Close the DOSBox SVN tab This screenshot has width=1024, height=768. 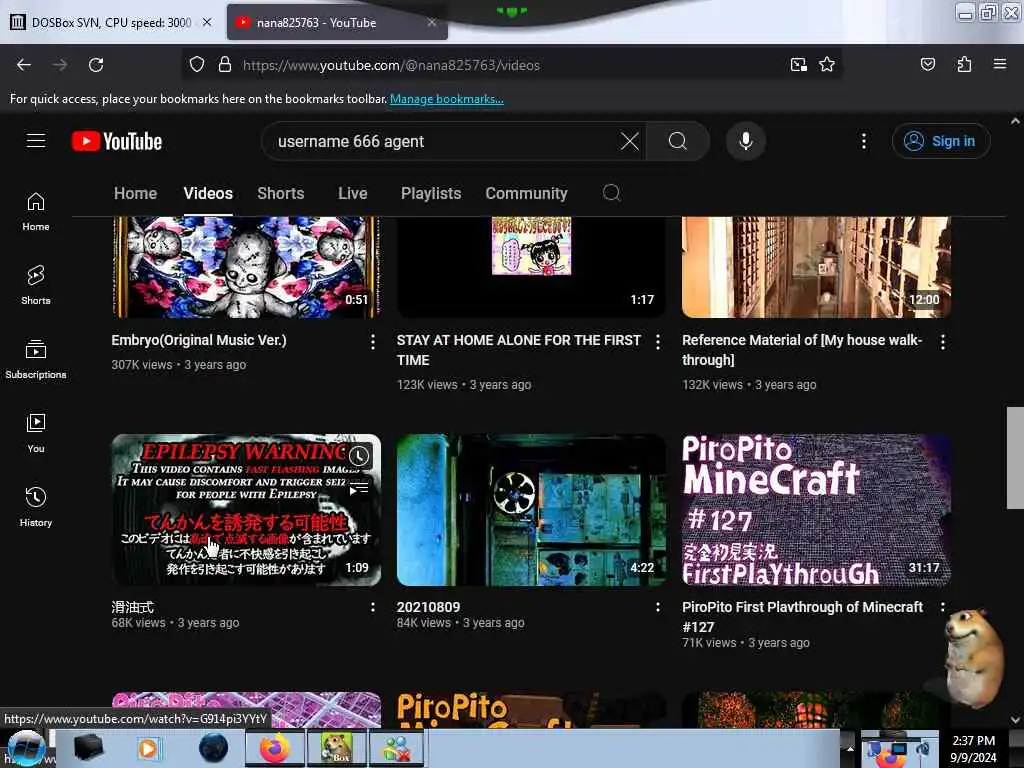(207, 22)
